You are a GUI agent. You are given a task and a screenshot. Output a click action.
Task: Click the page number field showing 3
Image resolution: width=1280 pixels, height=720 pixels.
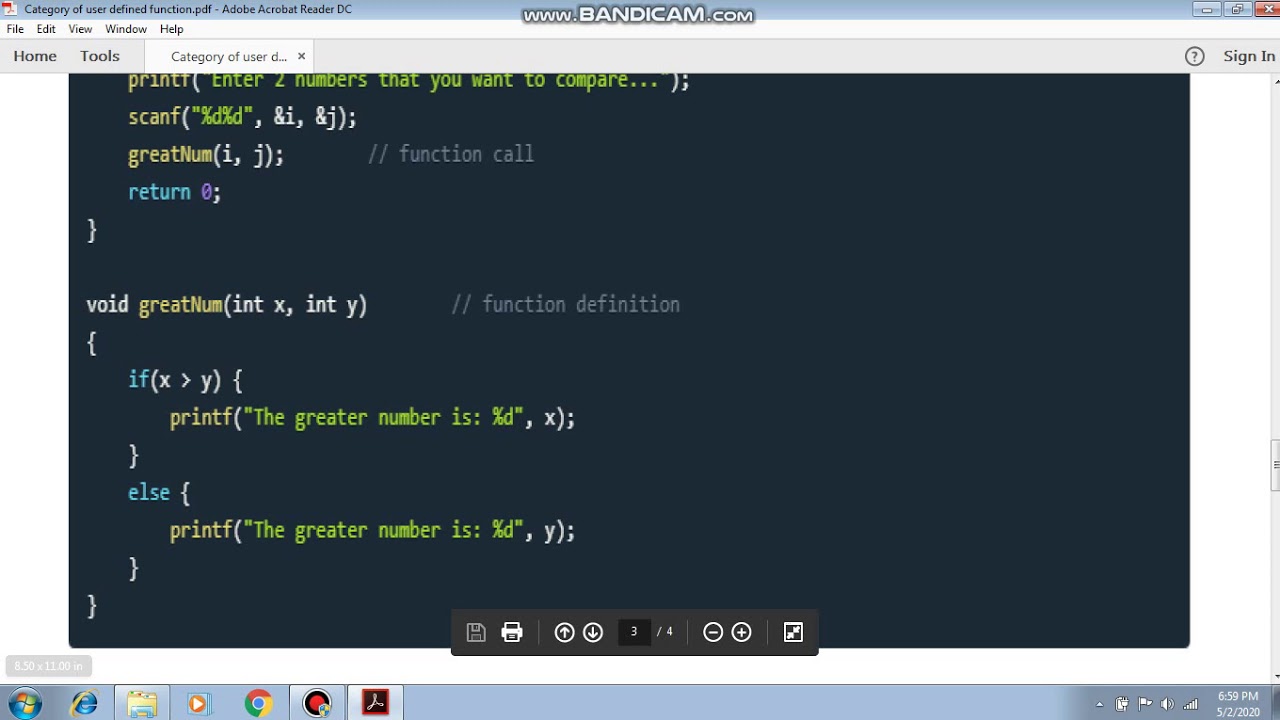634,632
